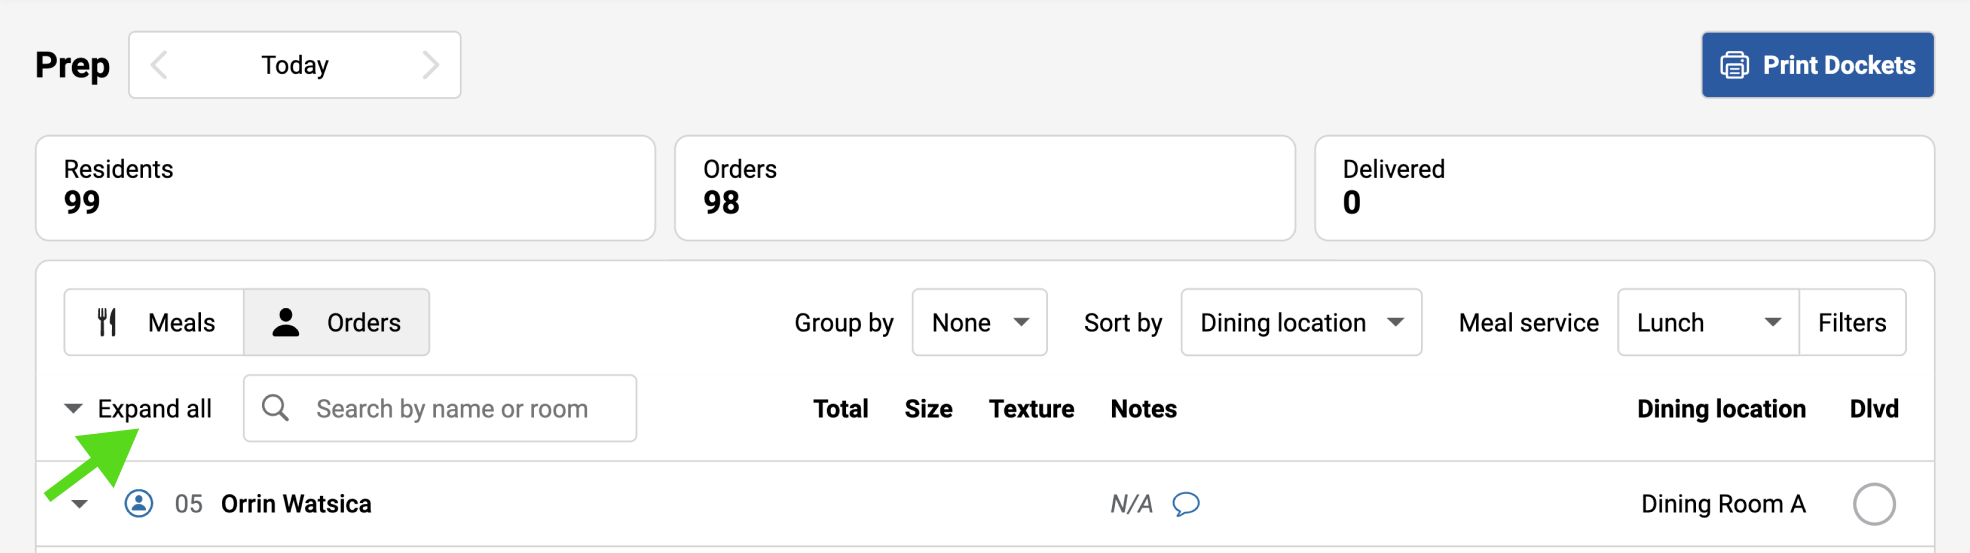Image resolution: width=1970 pixels, height=553 pixels.
Task: Click the Delivered summary card
Action: point(1623,188)
